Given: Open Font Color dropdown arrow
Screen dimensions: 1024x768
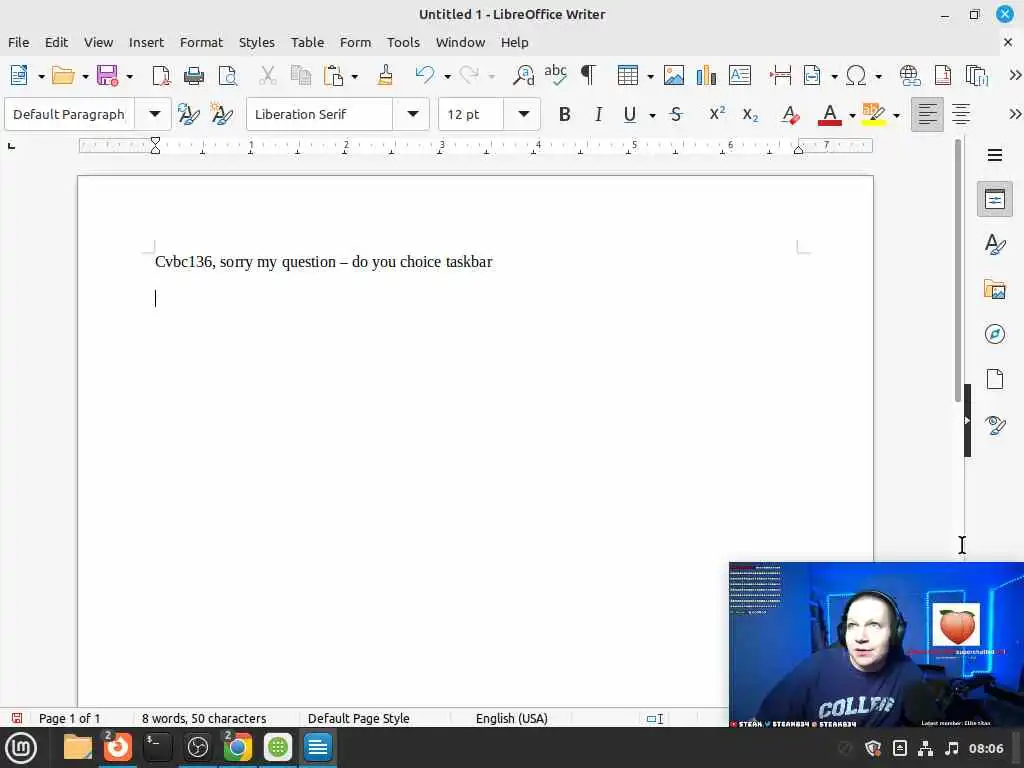Looking at the screenshot, I should pos(852,116).
